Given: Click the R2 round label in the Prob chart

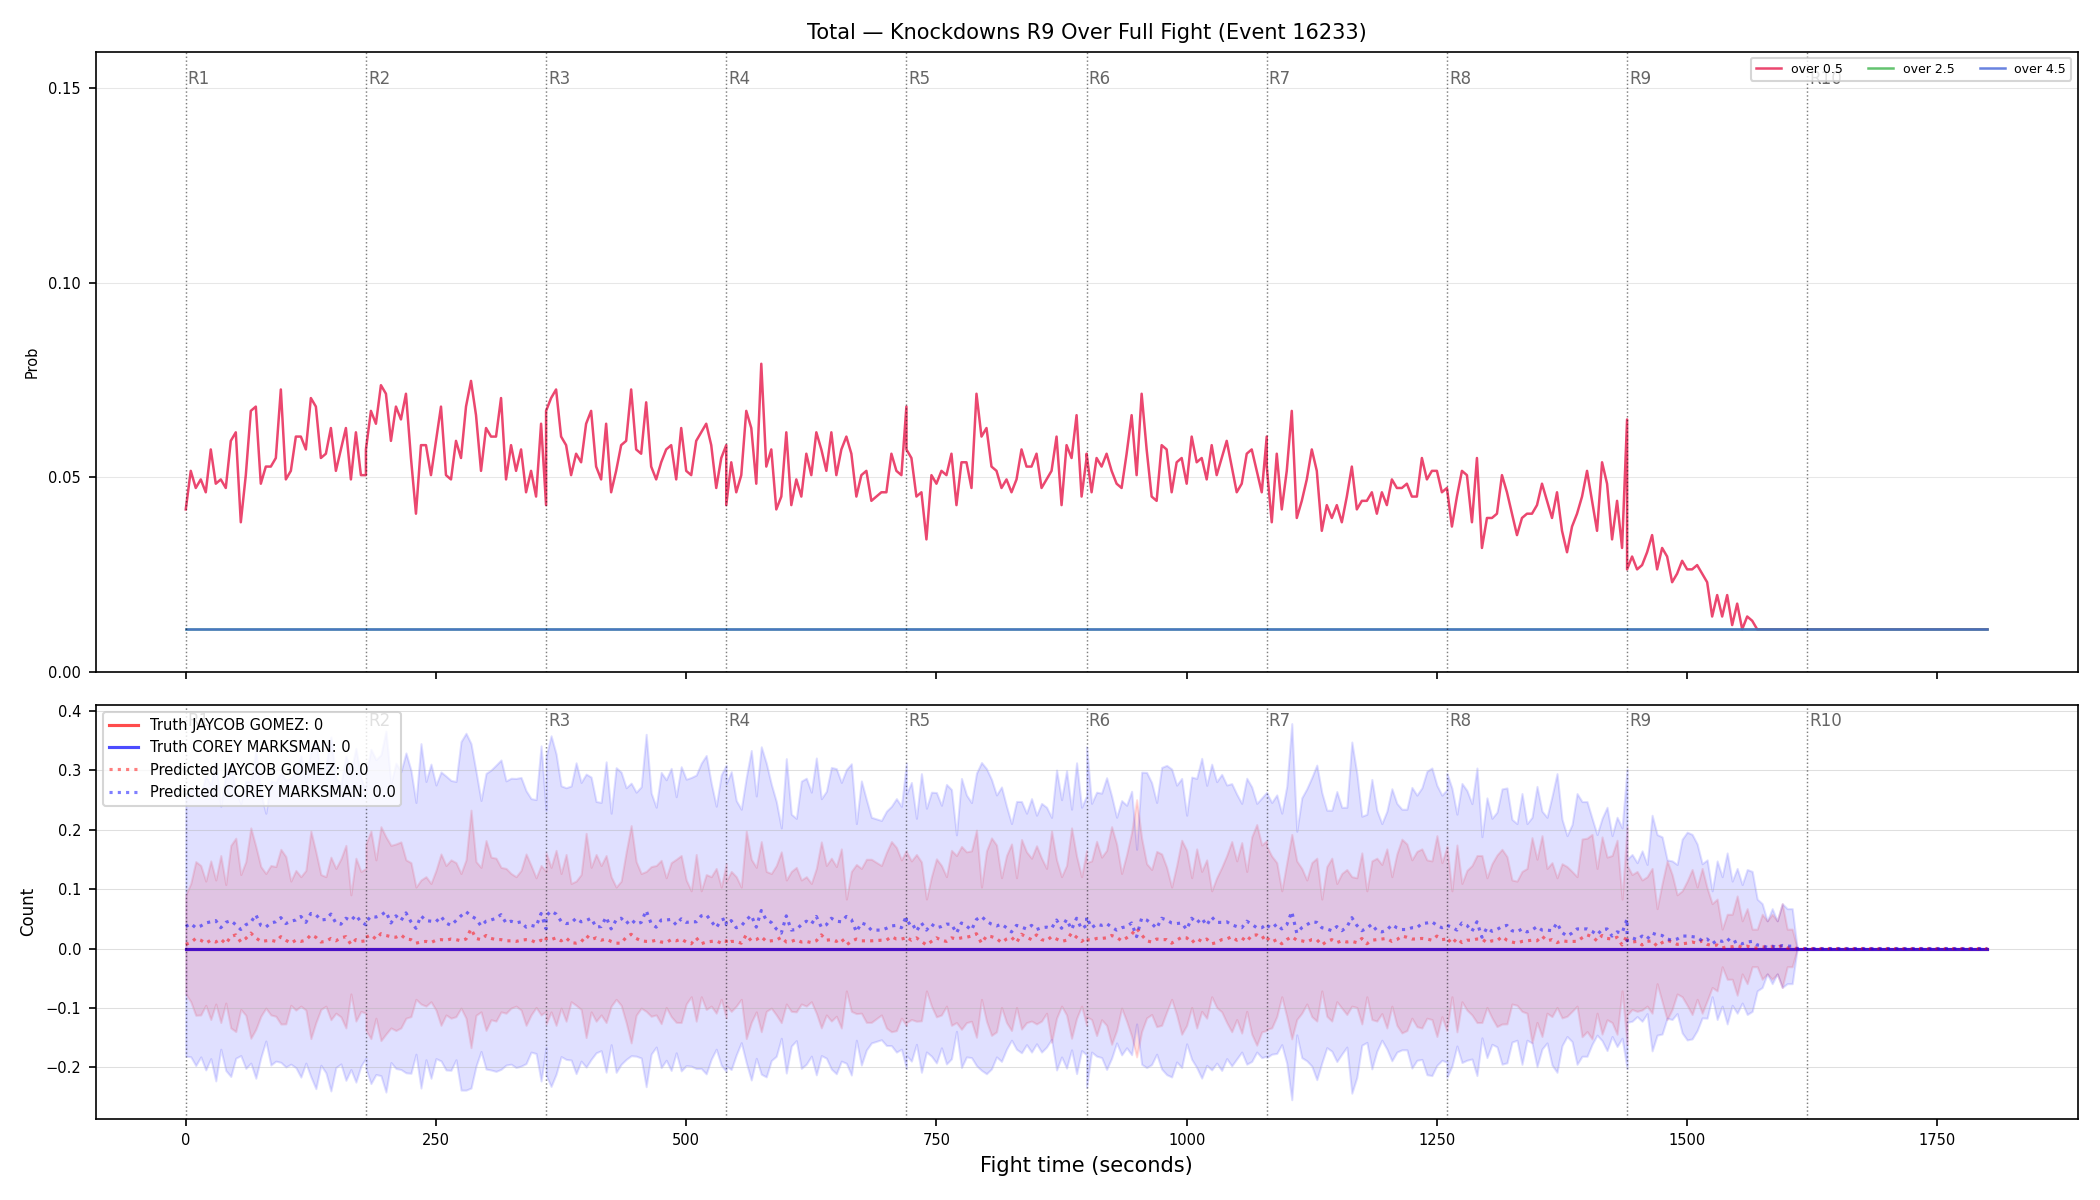Looking at the screenshot, I should pyautogui.click(x=379, y=78).
